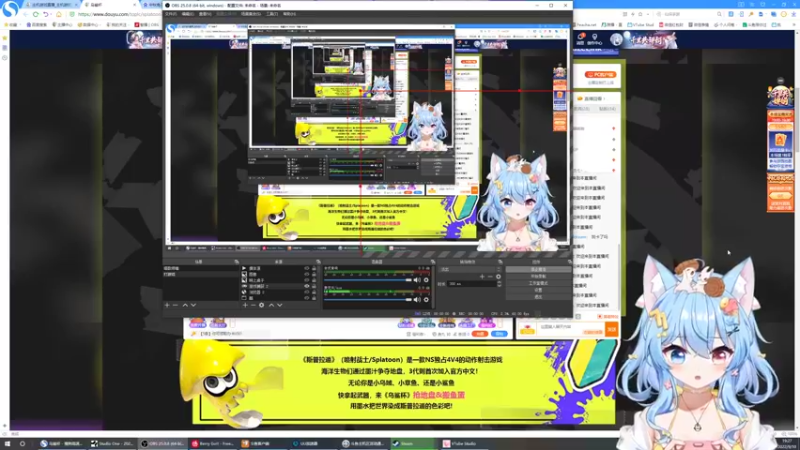
Task: Toggle lock on the media source row
Action: (x=314, y=268)
